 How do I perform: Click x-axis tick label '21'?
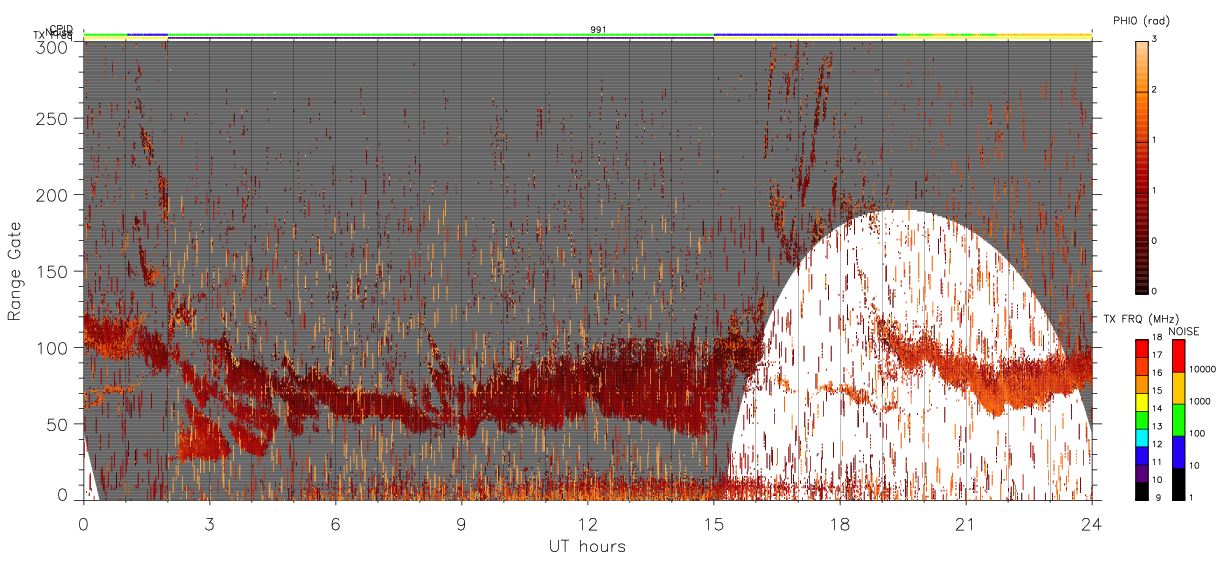[965, 523]
